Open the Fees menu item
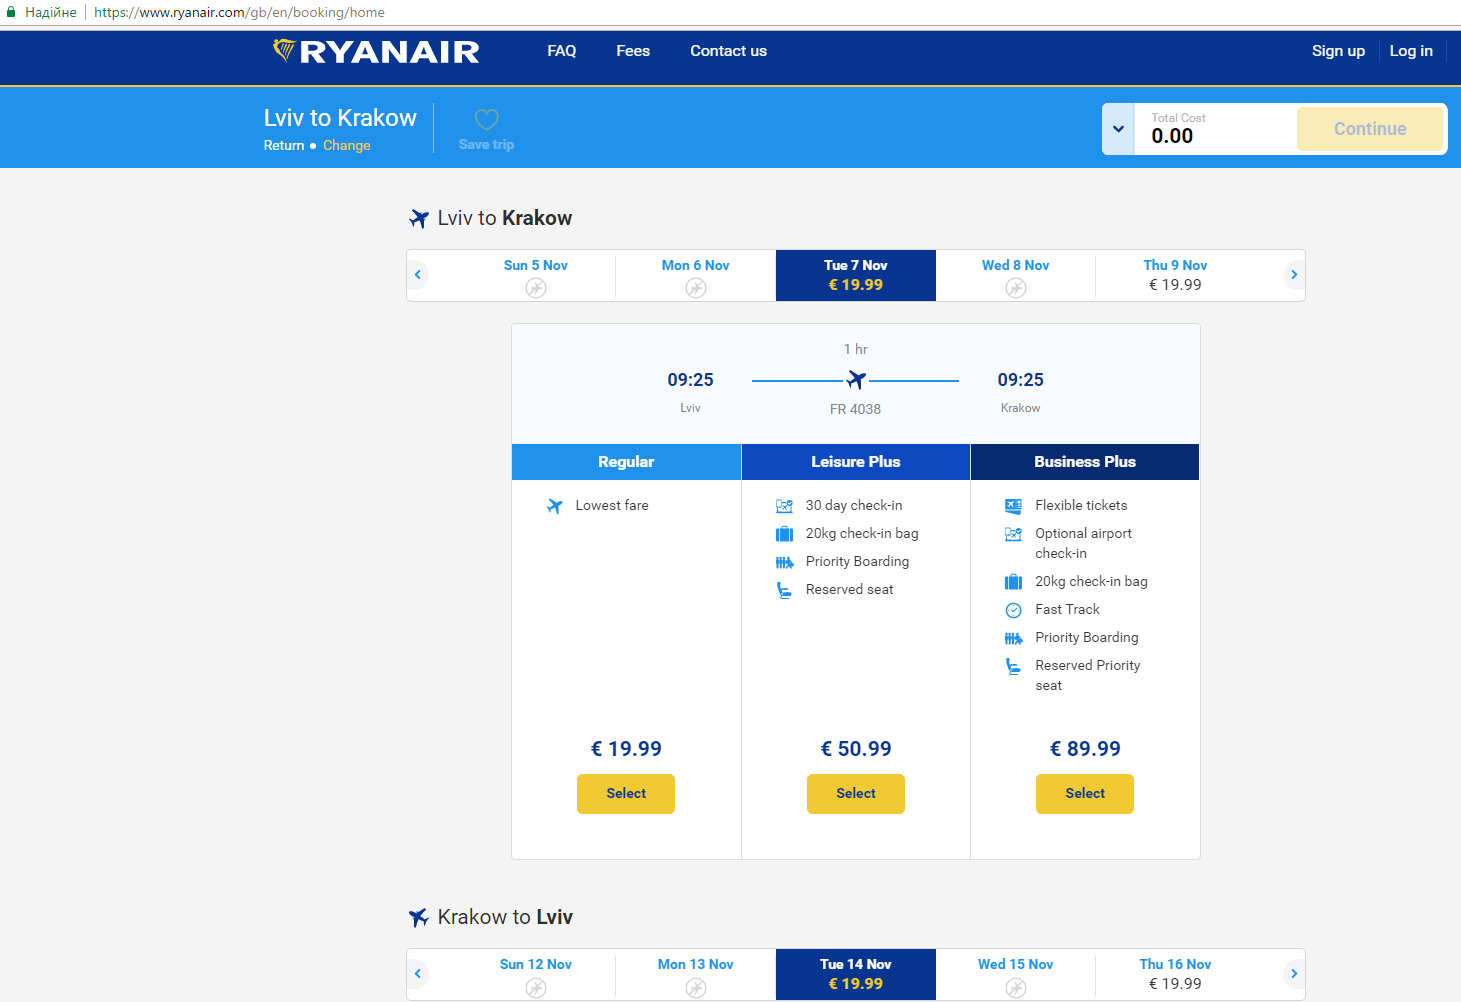 [633, 51]
